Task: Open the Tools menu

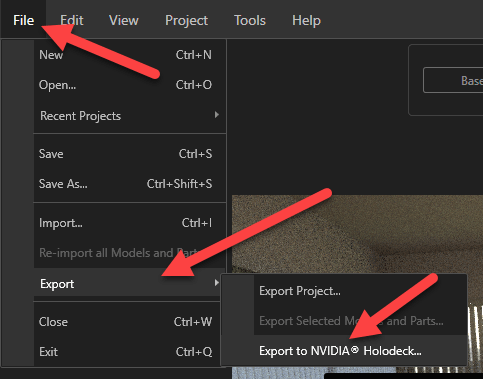Action: [250, 20]
